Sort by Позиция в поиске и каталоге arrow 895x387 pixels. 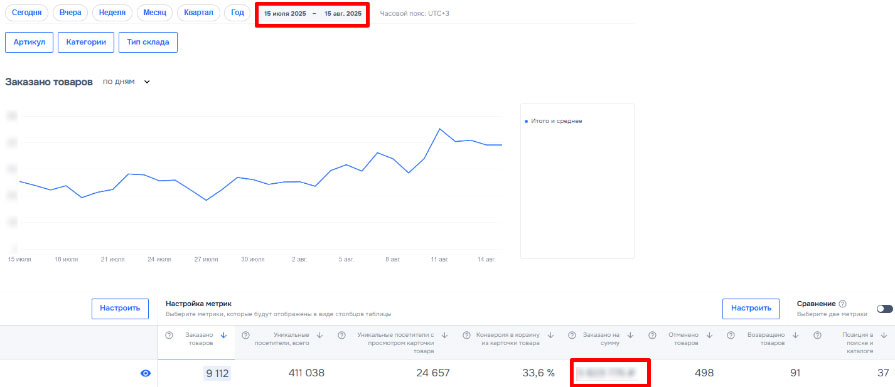coord(884,336)
